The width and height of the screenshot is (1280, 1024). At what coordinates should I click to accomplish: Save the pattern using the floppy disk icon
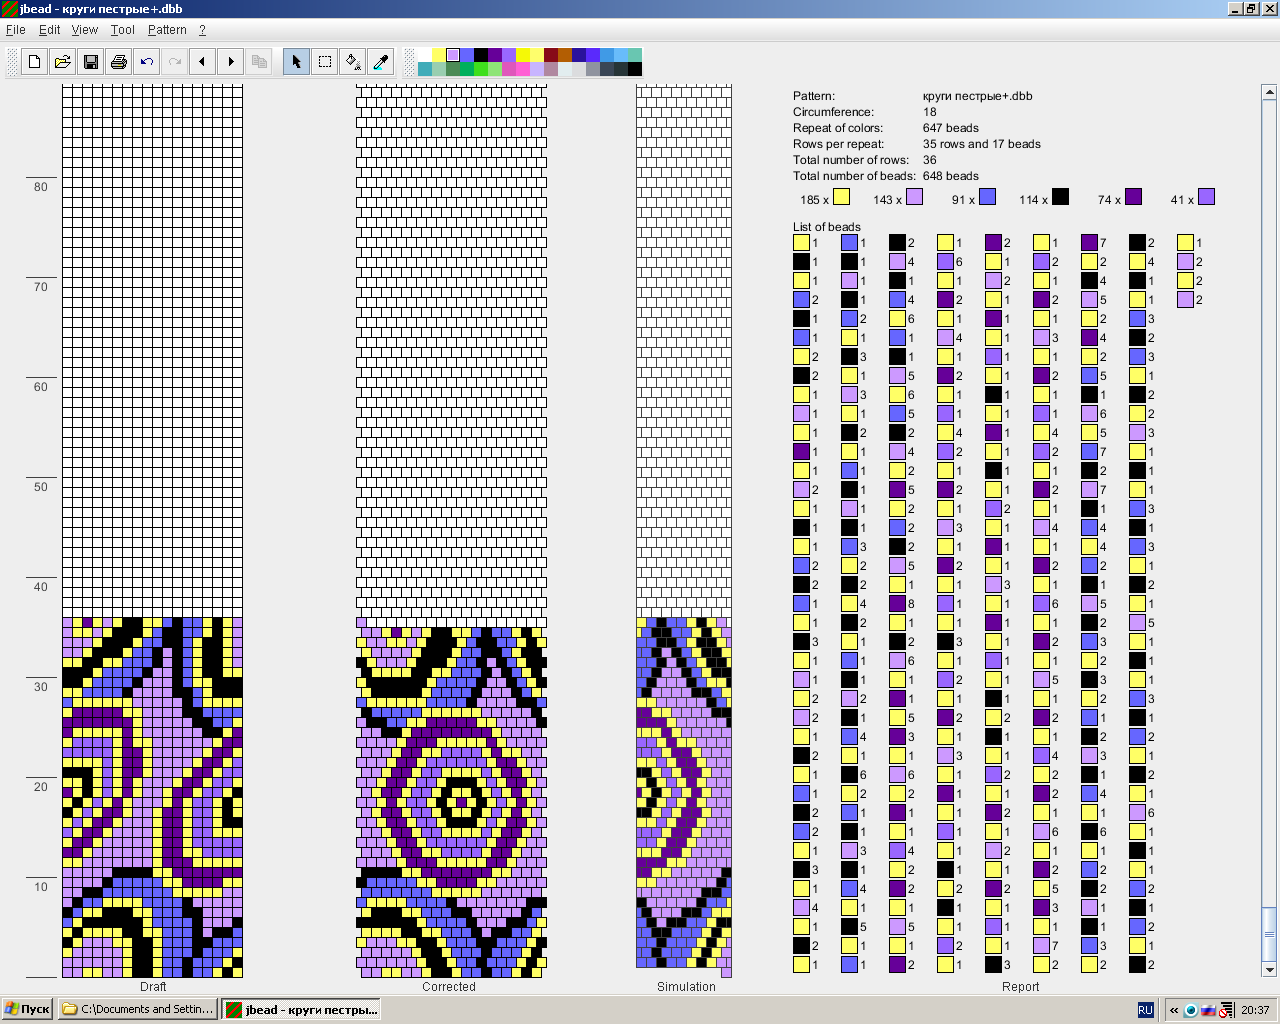(x=90, y=62)
